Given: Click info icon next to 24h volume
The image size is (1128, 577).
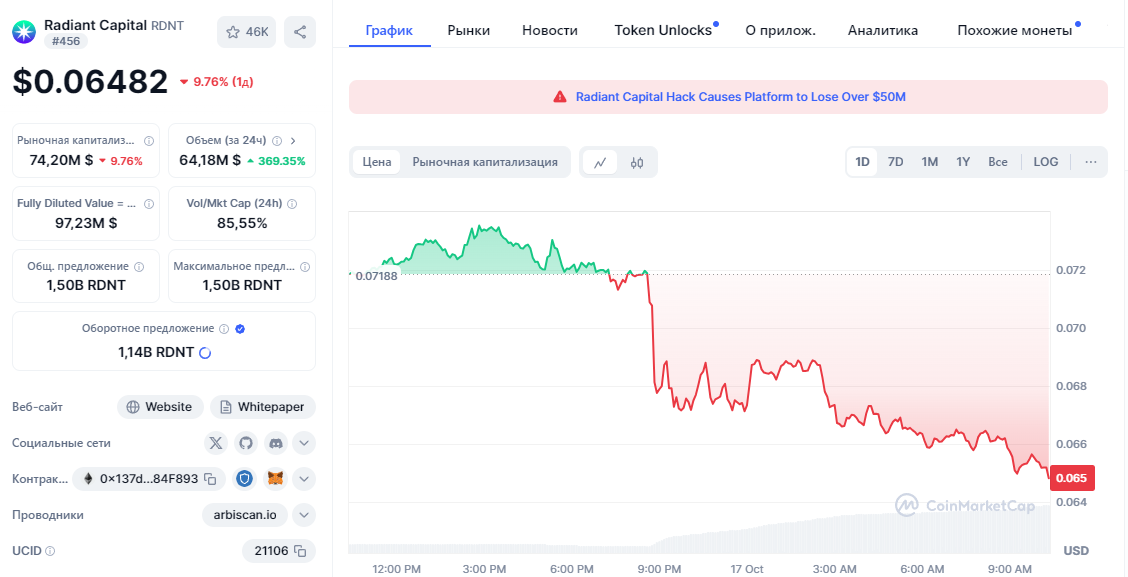Looking at the screenshot, I should (277, 140).
